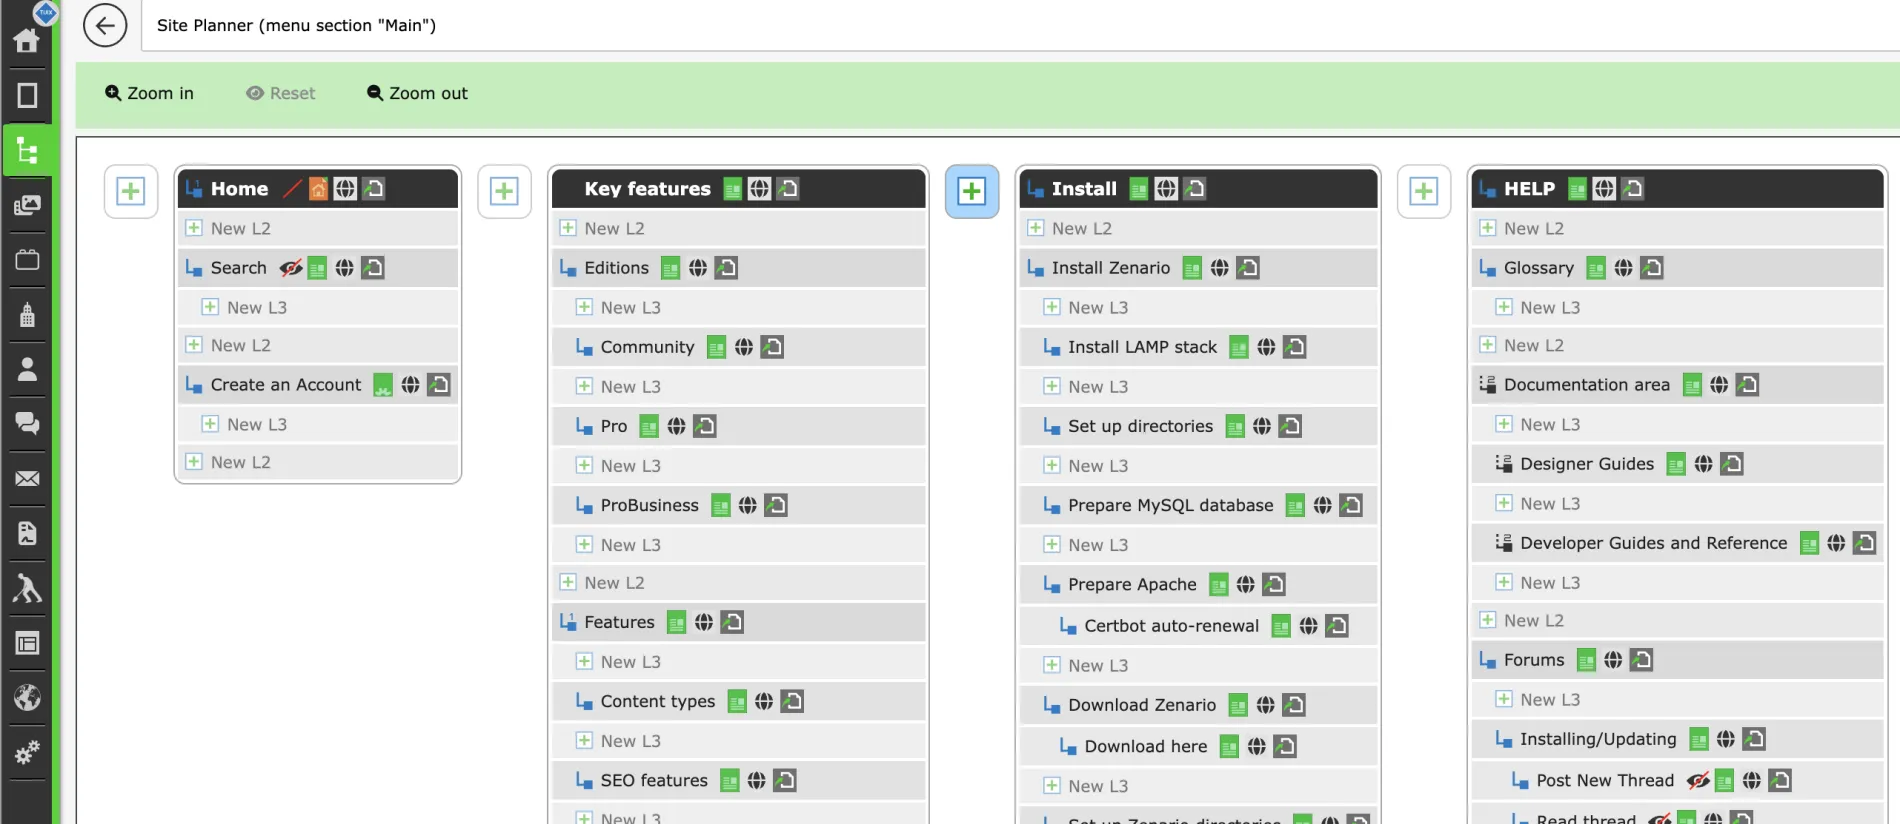Select the Installing/Updating menu item
The width and height of the screenshot is (1900, 824).
coord(1678,739)
